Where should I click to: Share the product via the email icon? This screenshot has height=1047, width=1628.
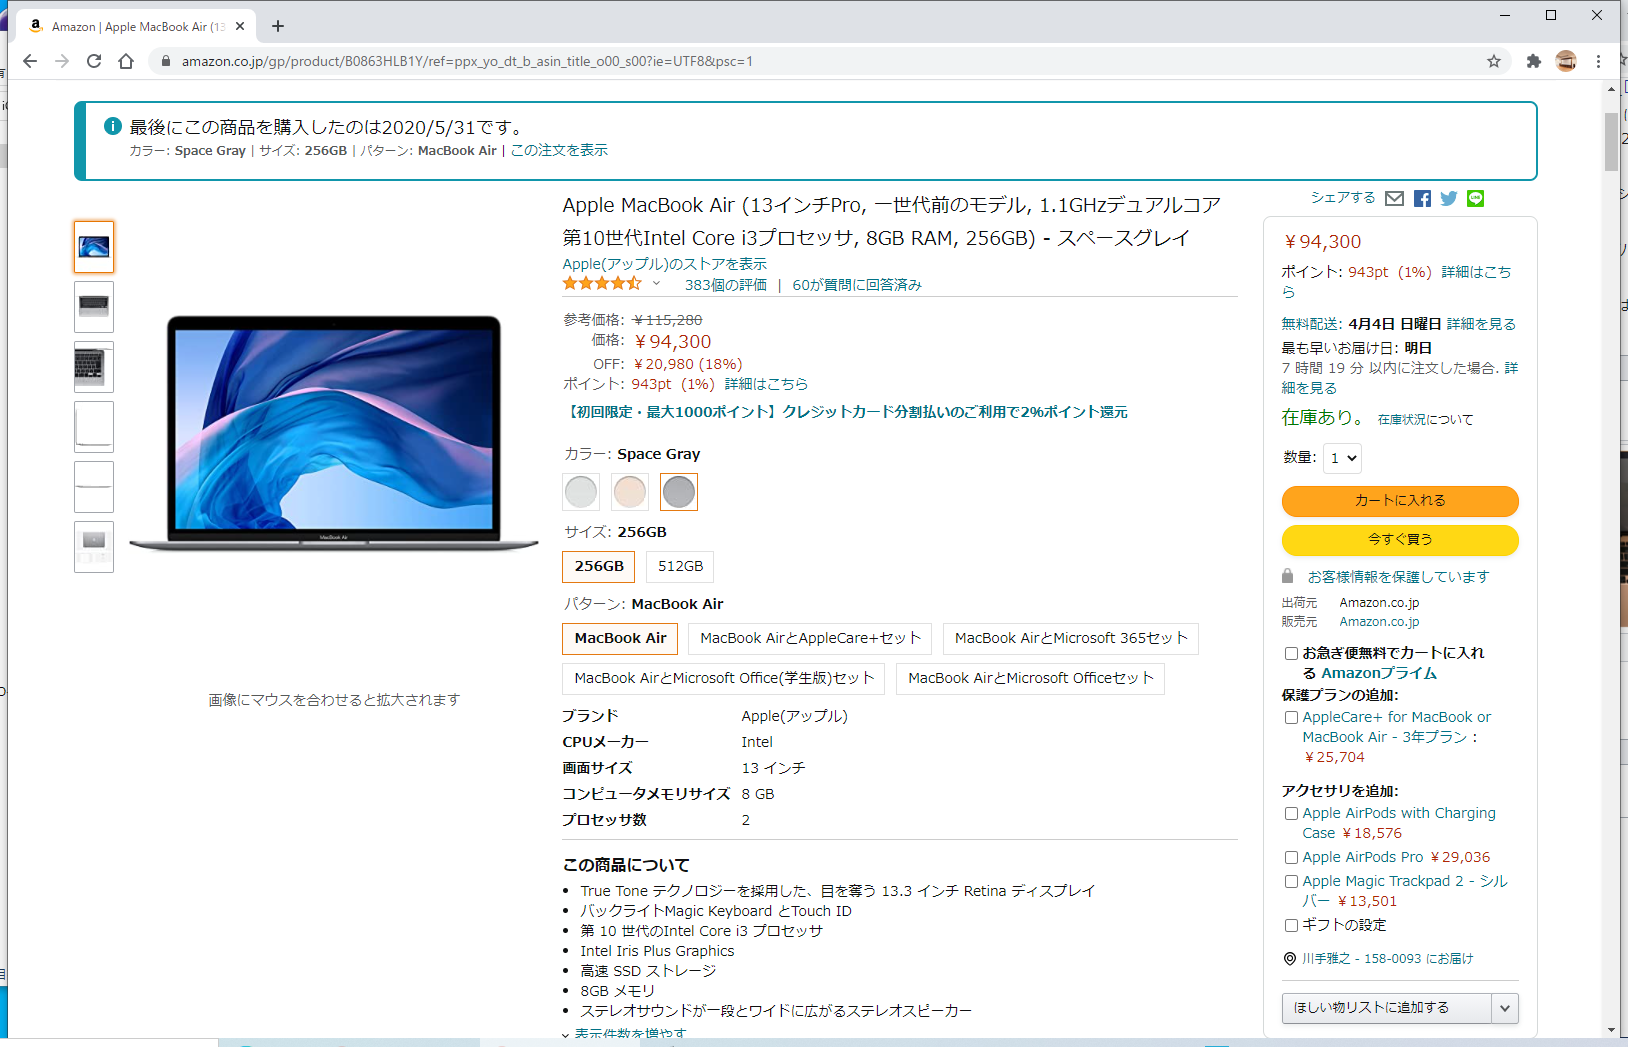pyautogui.click(x=1395, y=198)
